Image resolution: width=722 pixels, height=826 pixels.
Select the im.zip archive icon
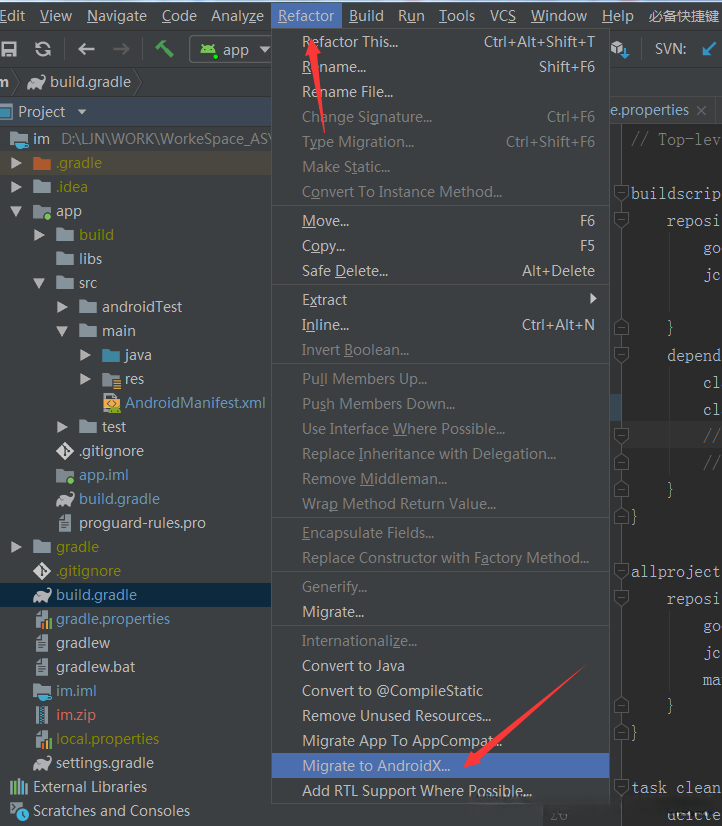click(x=42, y=715)
